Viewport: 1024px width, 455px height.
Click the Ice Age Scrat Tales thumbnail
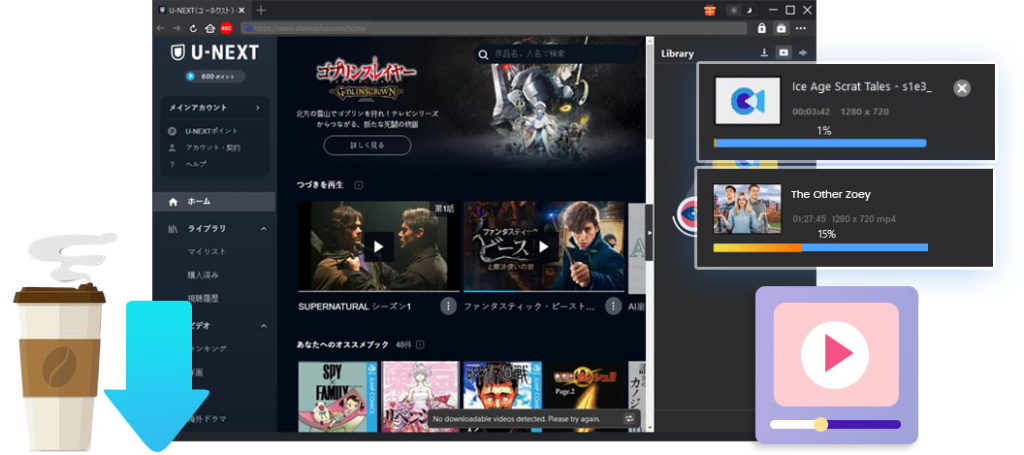(x=748, y=101)
